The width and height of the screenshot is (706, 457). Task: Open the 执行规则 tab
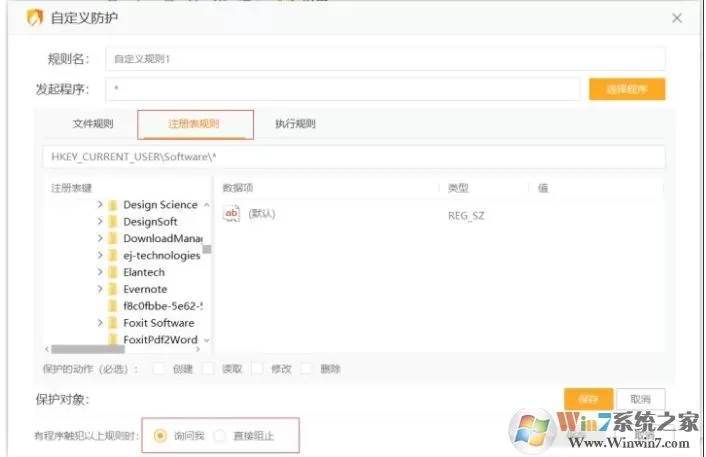tap(295, 124)
